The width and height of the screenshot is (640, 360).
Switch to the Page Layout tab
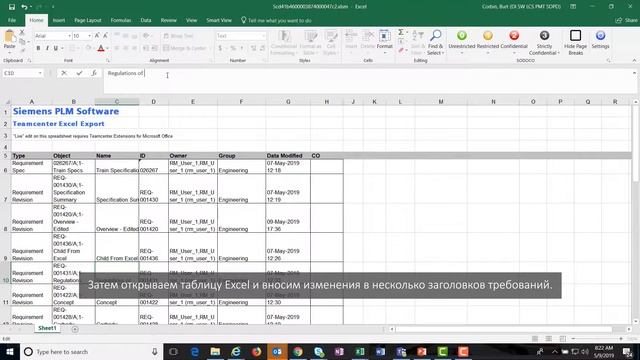pyautogui.click(x=88, y=20)
